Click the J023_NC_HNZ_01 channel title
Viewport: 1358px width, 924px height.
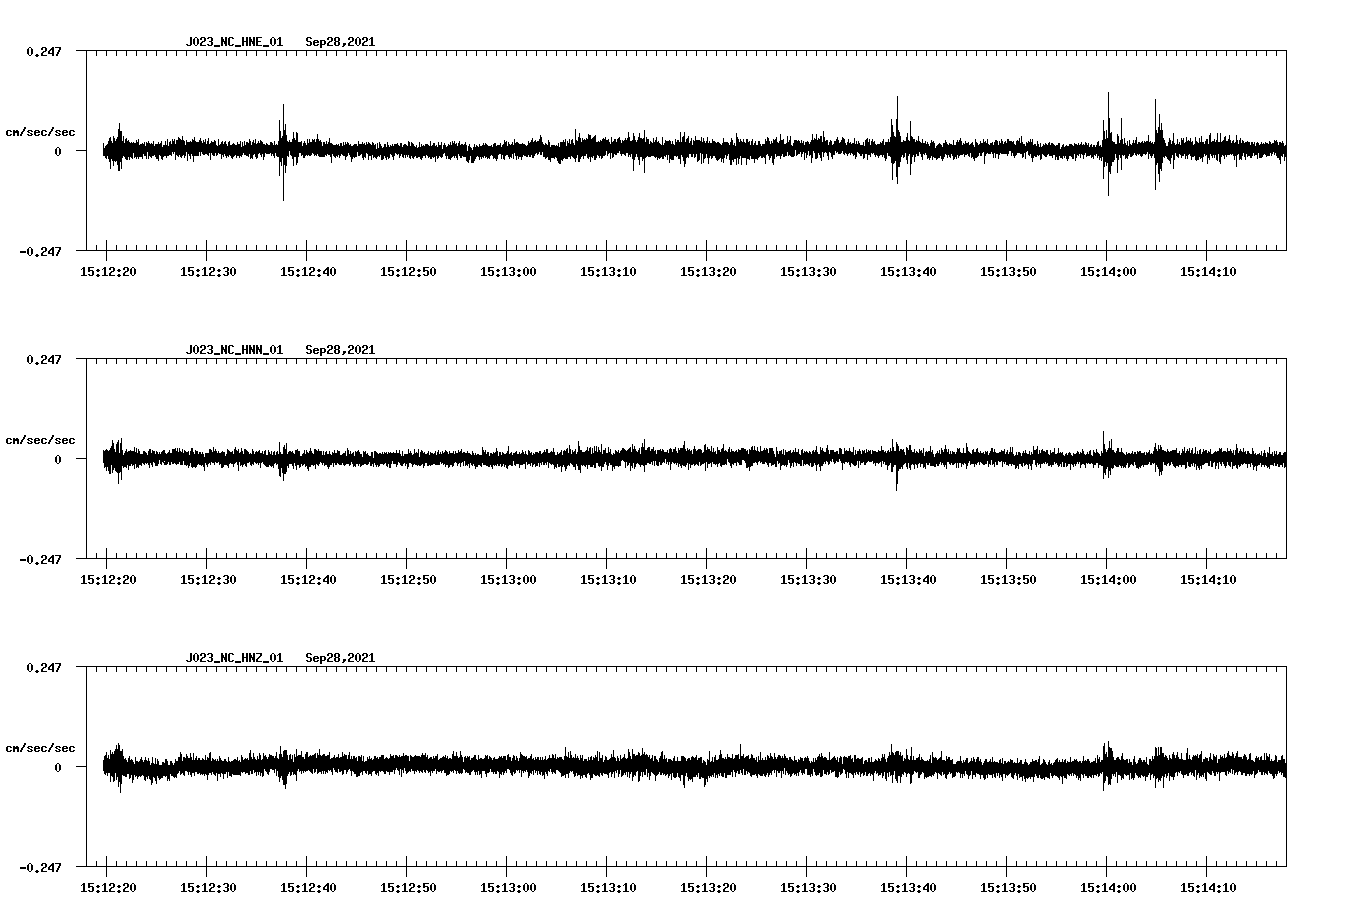[234, 658]
